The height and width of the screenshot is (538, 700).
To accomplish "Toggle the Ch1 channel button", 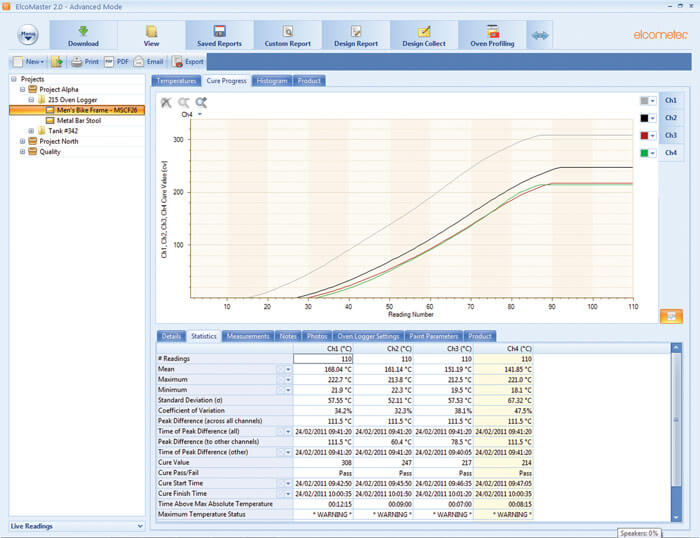I will coord(670,101).
